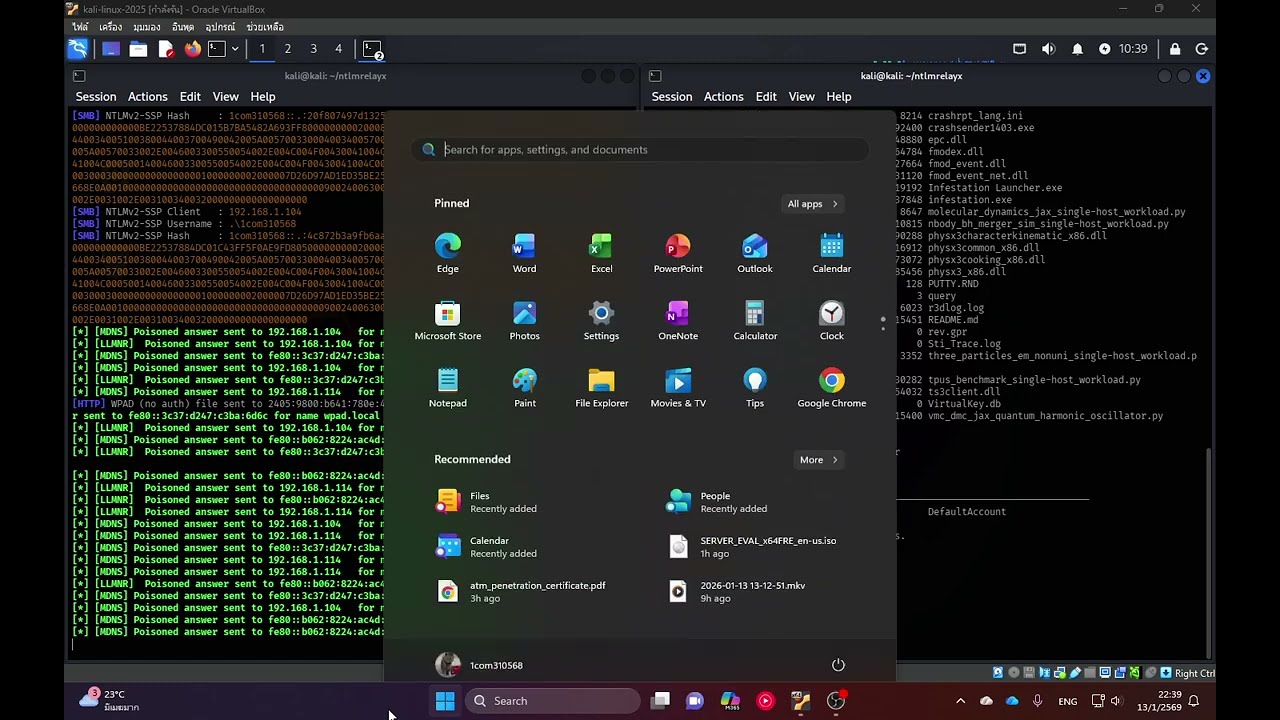
Task: Click the Start menu power button
Action: [x=838, y=665]
